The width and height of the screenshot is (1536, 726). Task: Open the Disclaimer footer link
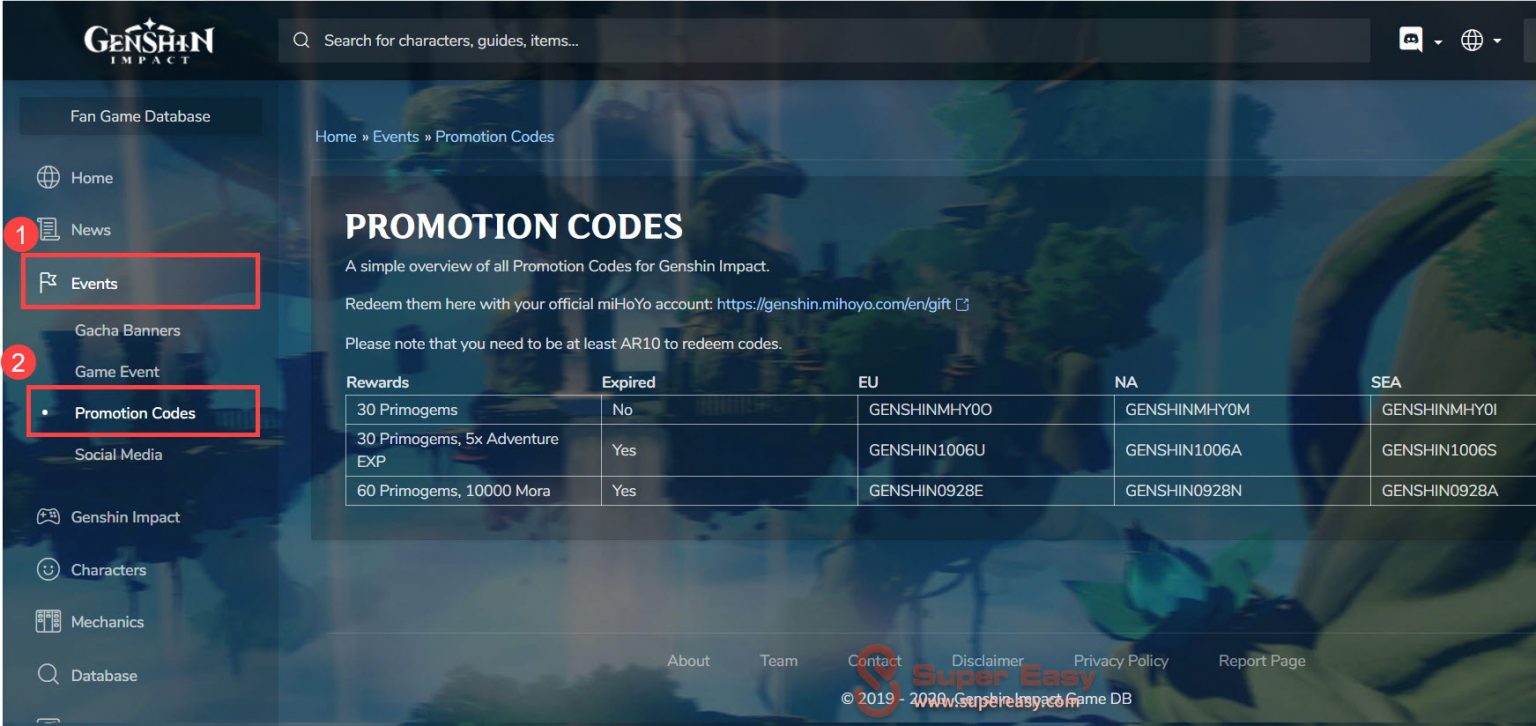987,660
